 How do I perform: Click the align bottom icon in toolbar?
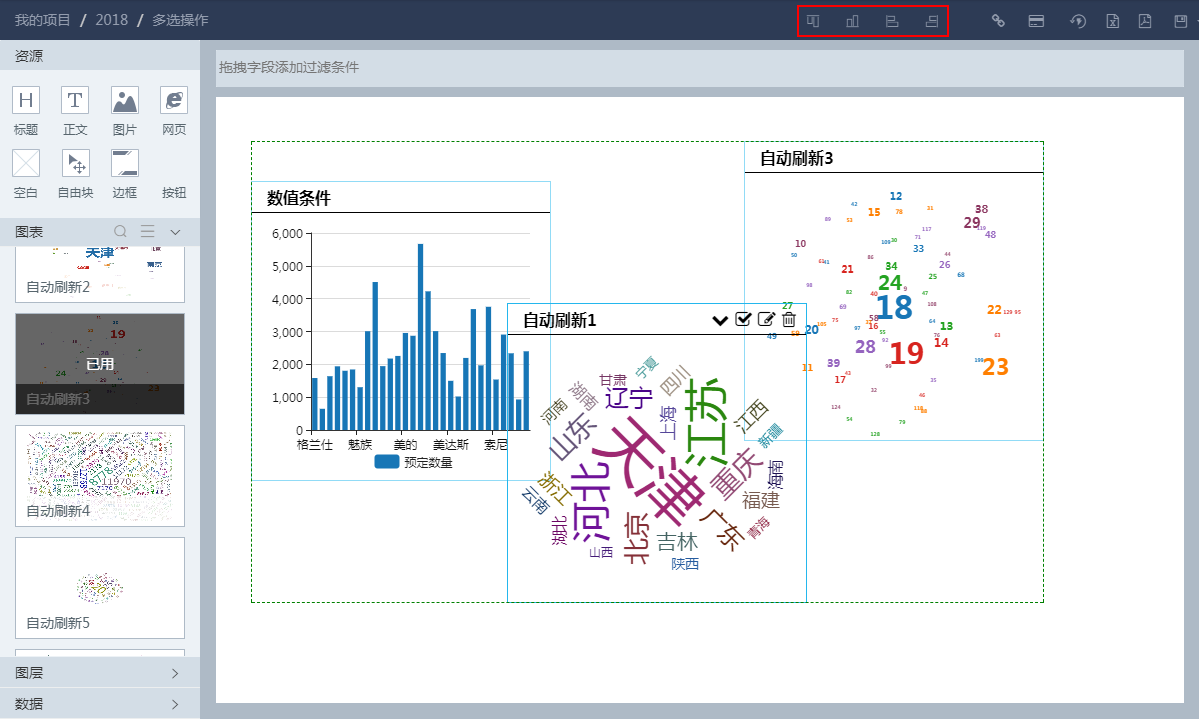tap(853, 21)
